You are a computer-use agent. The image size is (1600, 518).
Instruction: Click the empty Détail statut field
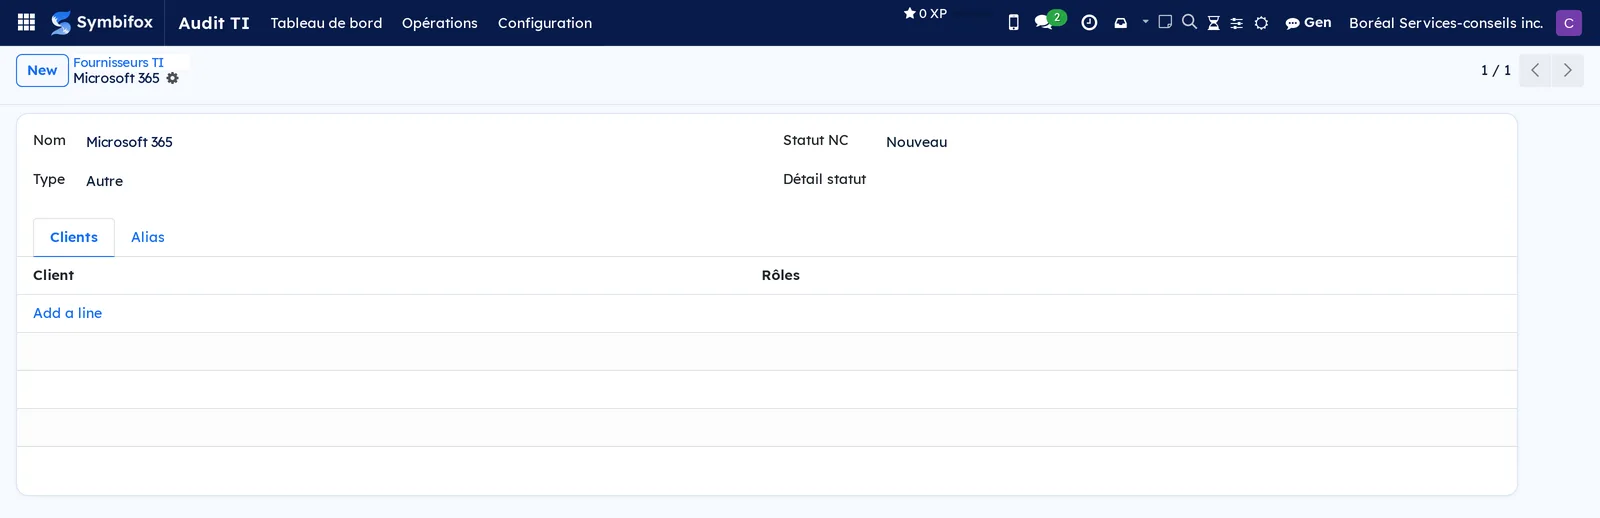tap(1193, 181)
